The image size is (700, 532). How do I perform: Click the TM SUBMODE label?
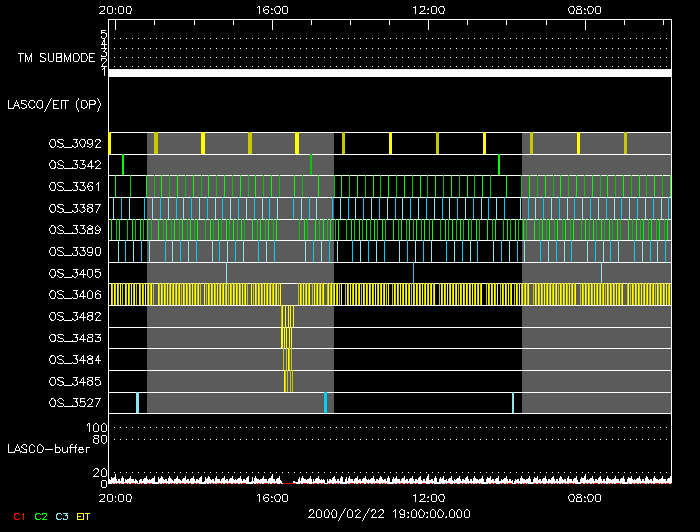click(x=55, y=58)
